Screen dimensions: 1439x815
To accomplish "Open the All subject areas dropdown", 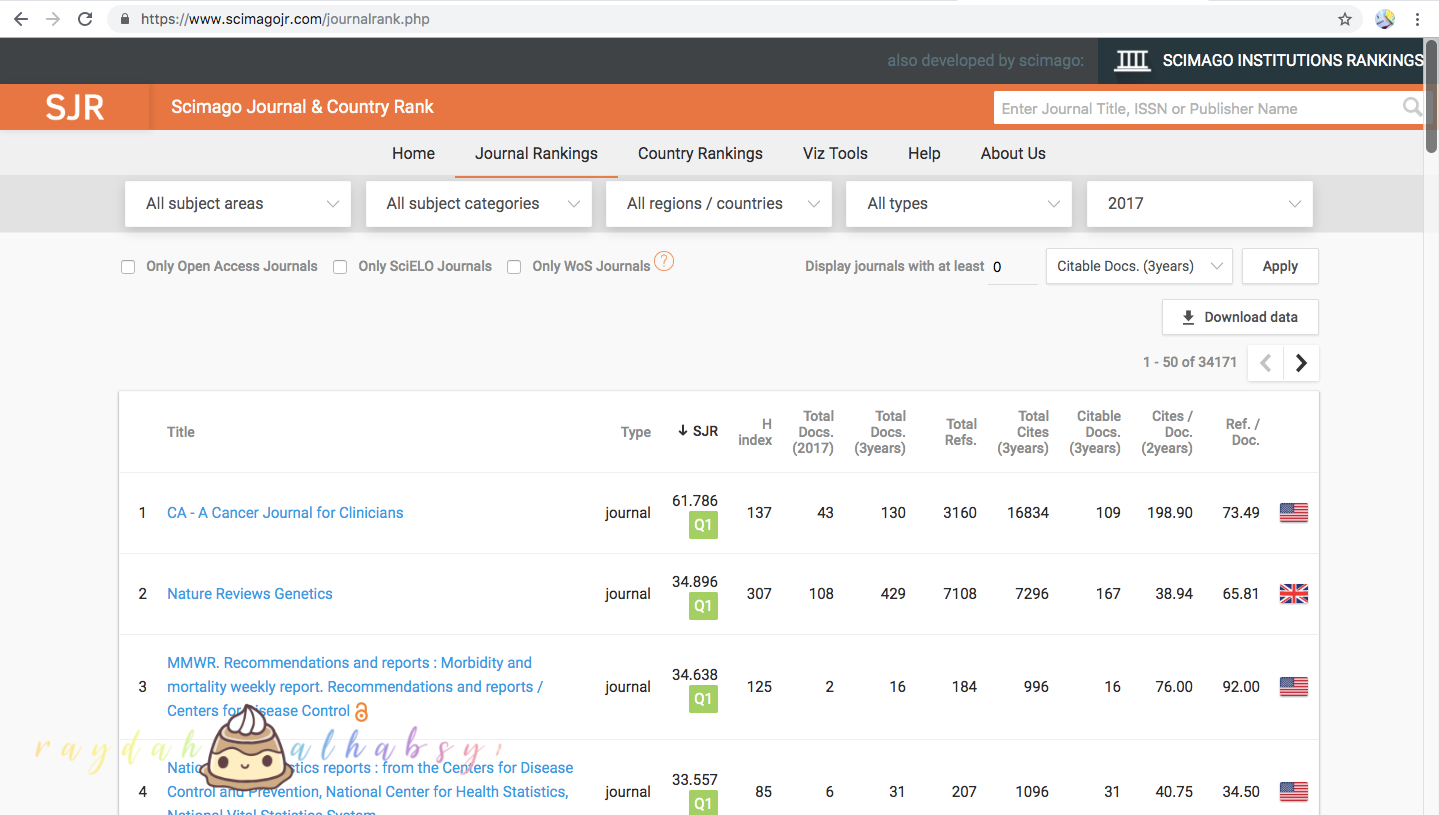I will (x=238, y=204).
